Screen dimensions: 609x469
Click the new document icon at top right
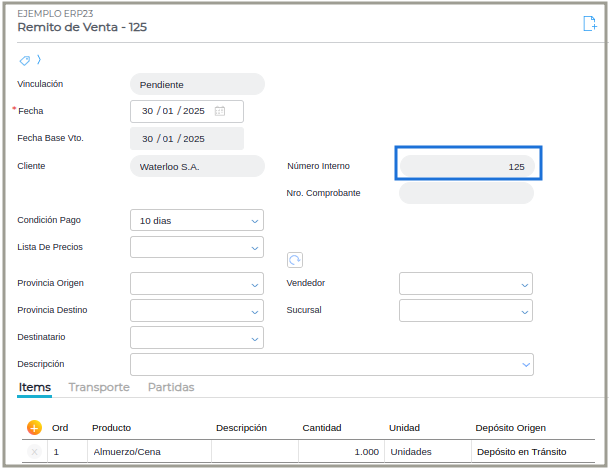click(589, 24)
